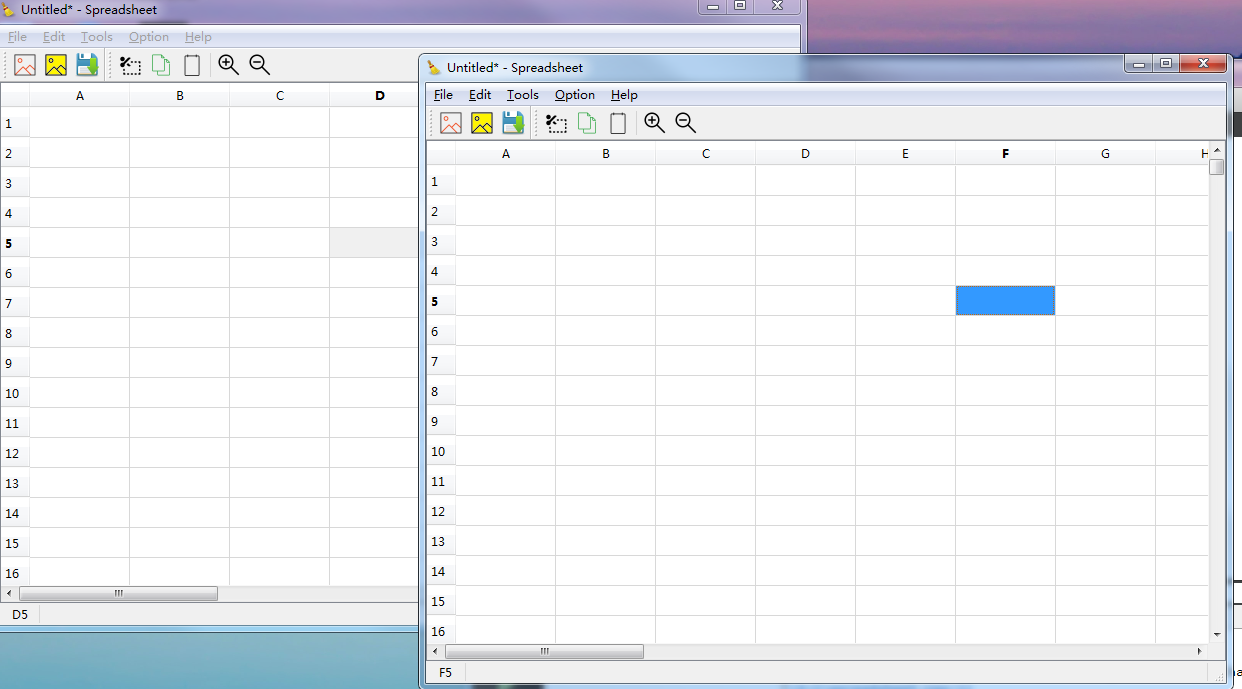This screenshot has width=1242, height=689.
Task: Select row 1 header in front window
Action: (441, 181)
